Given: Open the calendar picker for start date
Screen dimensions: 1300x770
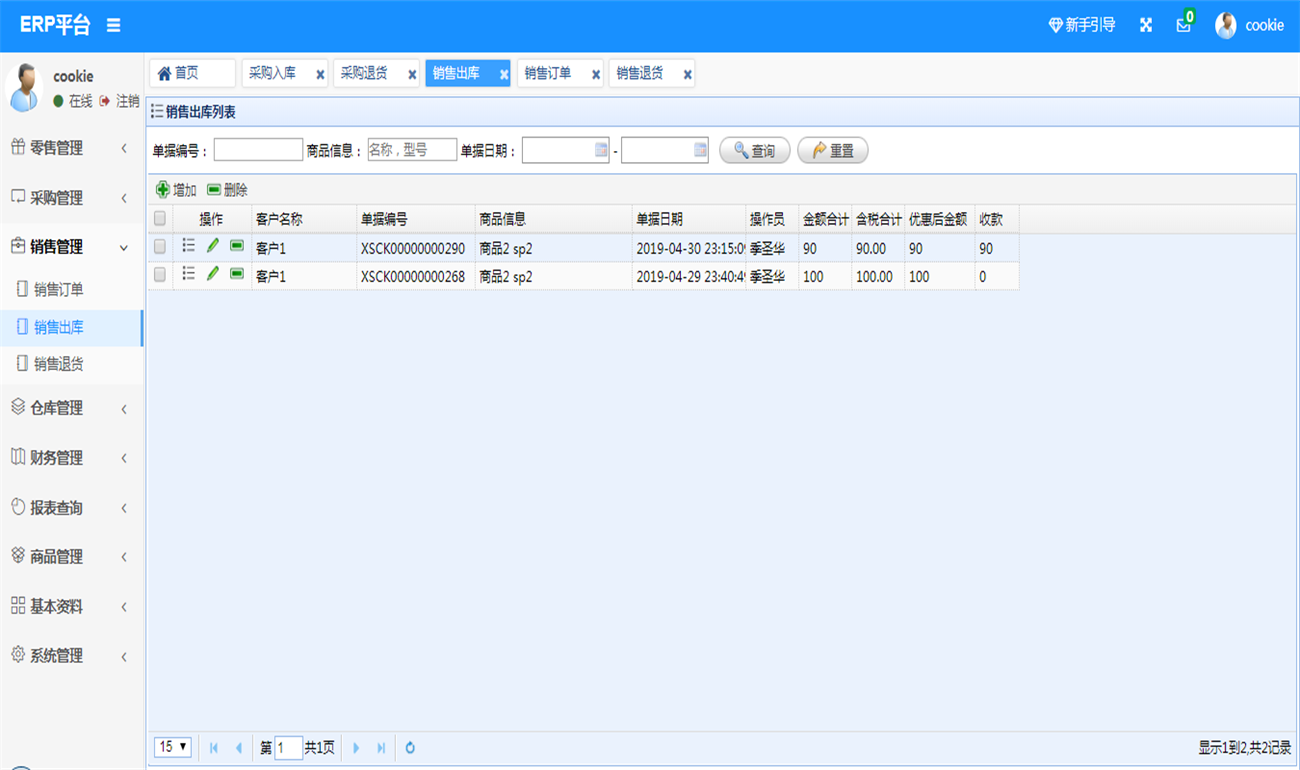Looking at the screenshot, I should [601, 150].
